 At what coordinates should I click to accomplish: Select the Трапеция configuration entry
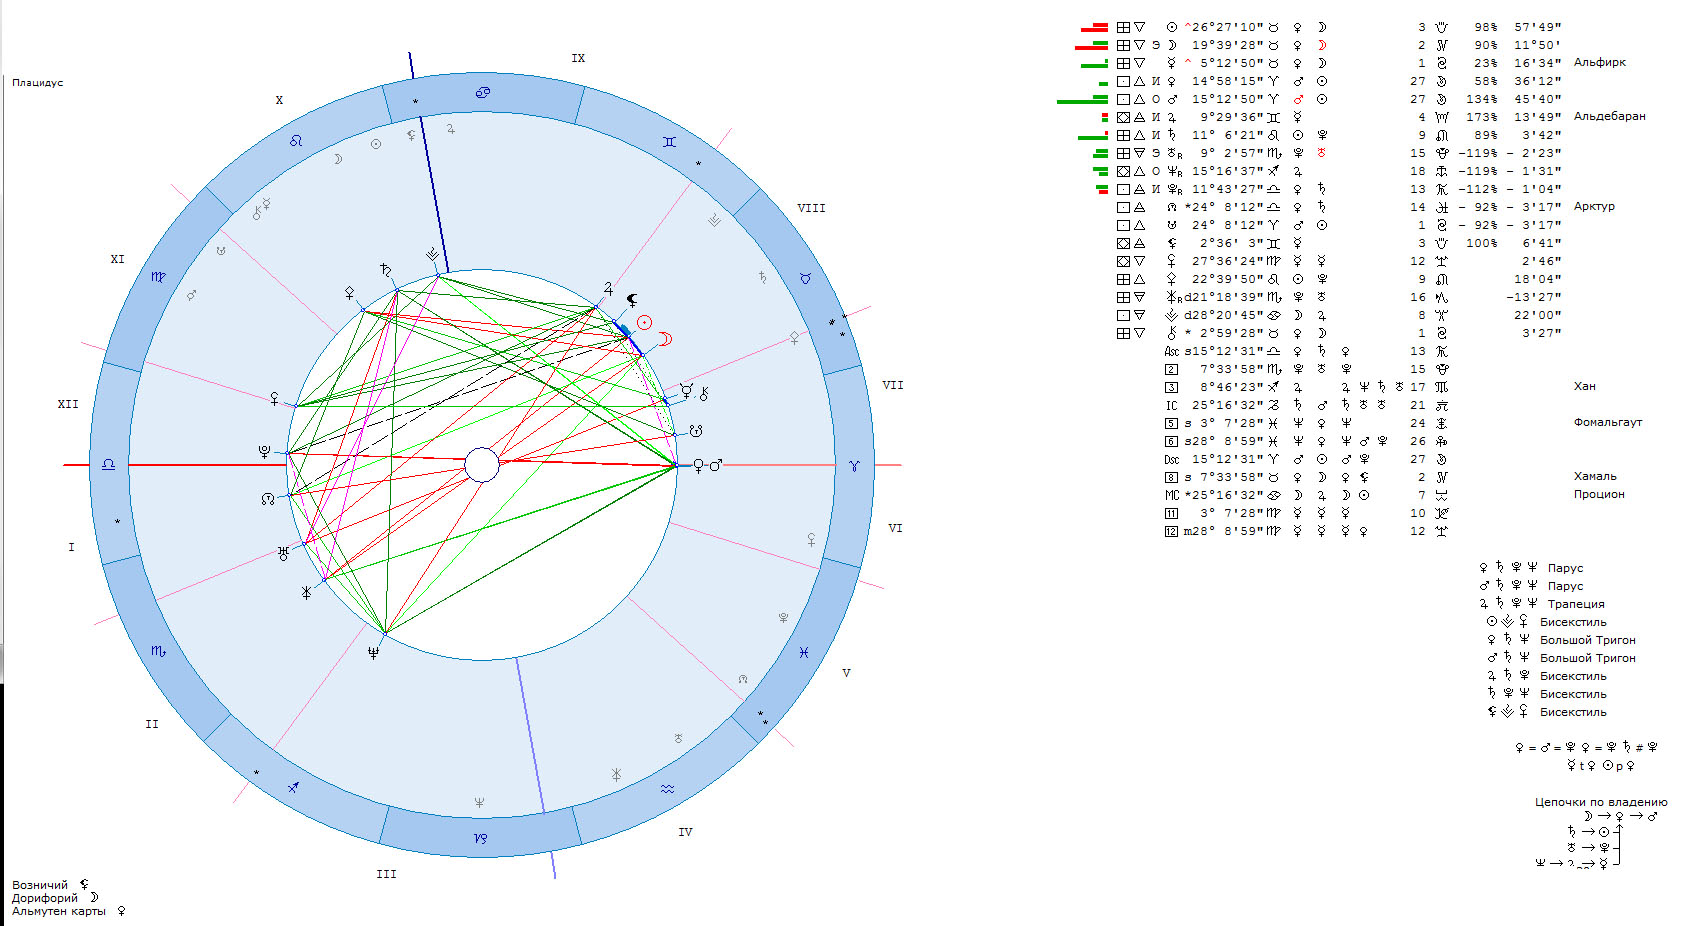[x=1575, y=604]
